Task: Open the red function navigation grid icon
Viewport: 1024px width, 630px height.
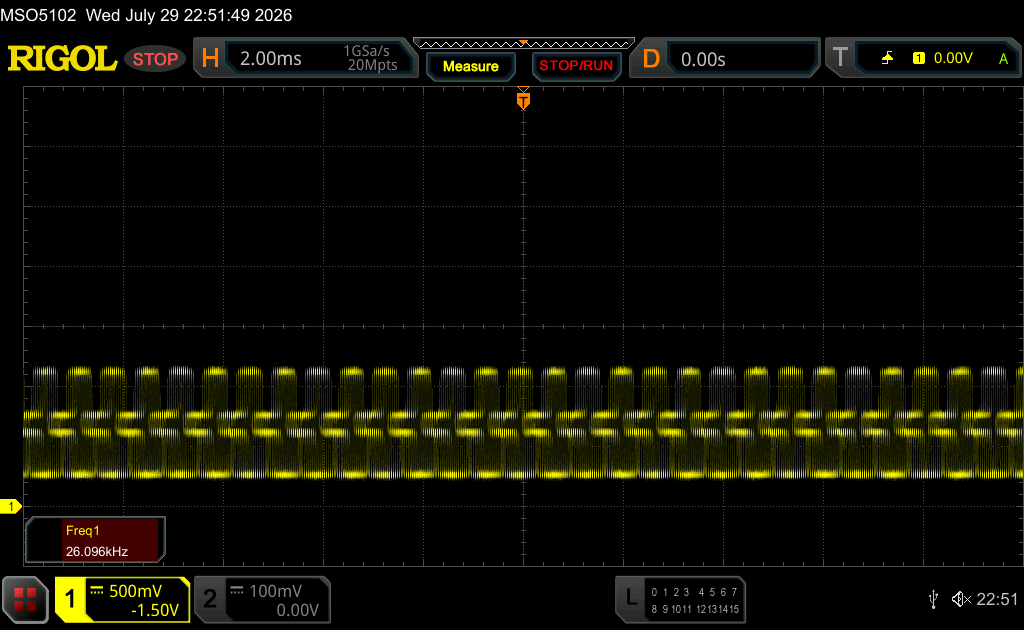Action: [25, 599]
